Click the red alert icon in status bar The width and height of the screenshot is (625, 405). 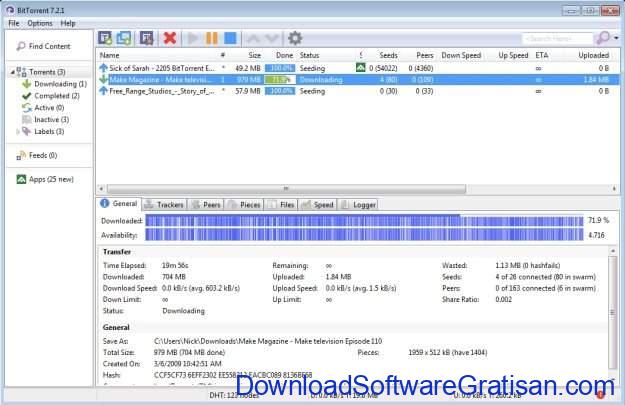[x=600, y=395]
